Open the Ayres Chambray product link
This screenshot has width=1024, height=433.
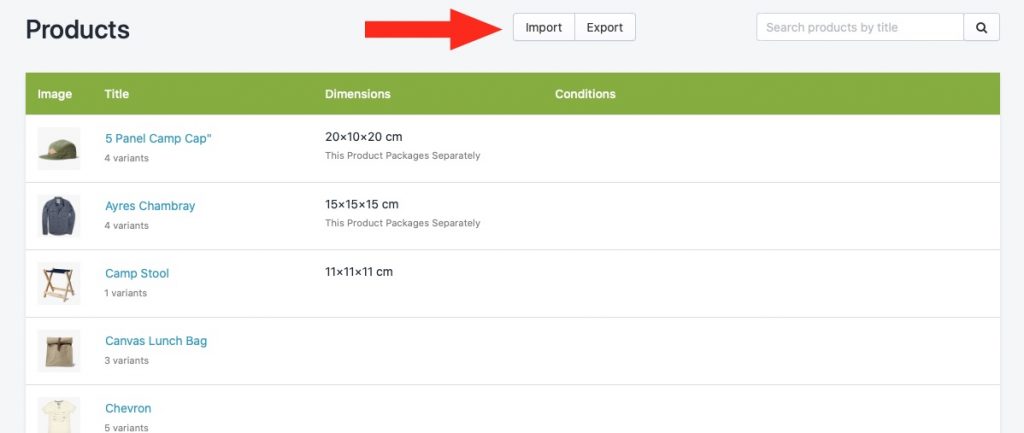150,206
